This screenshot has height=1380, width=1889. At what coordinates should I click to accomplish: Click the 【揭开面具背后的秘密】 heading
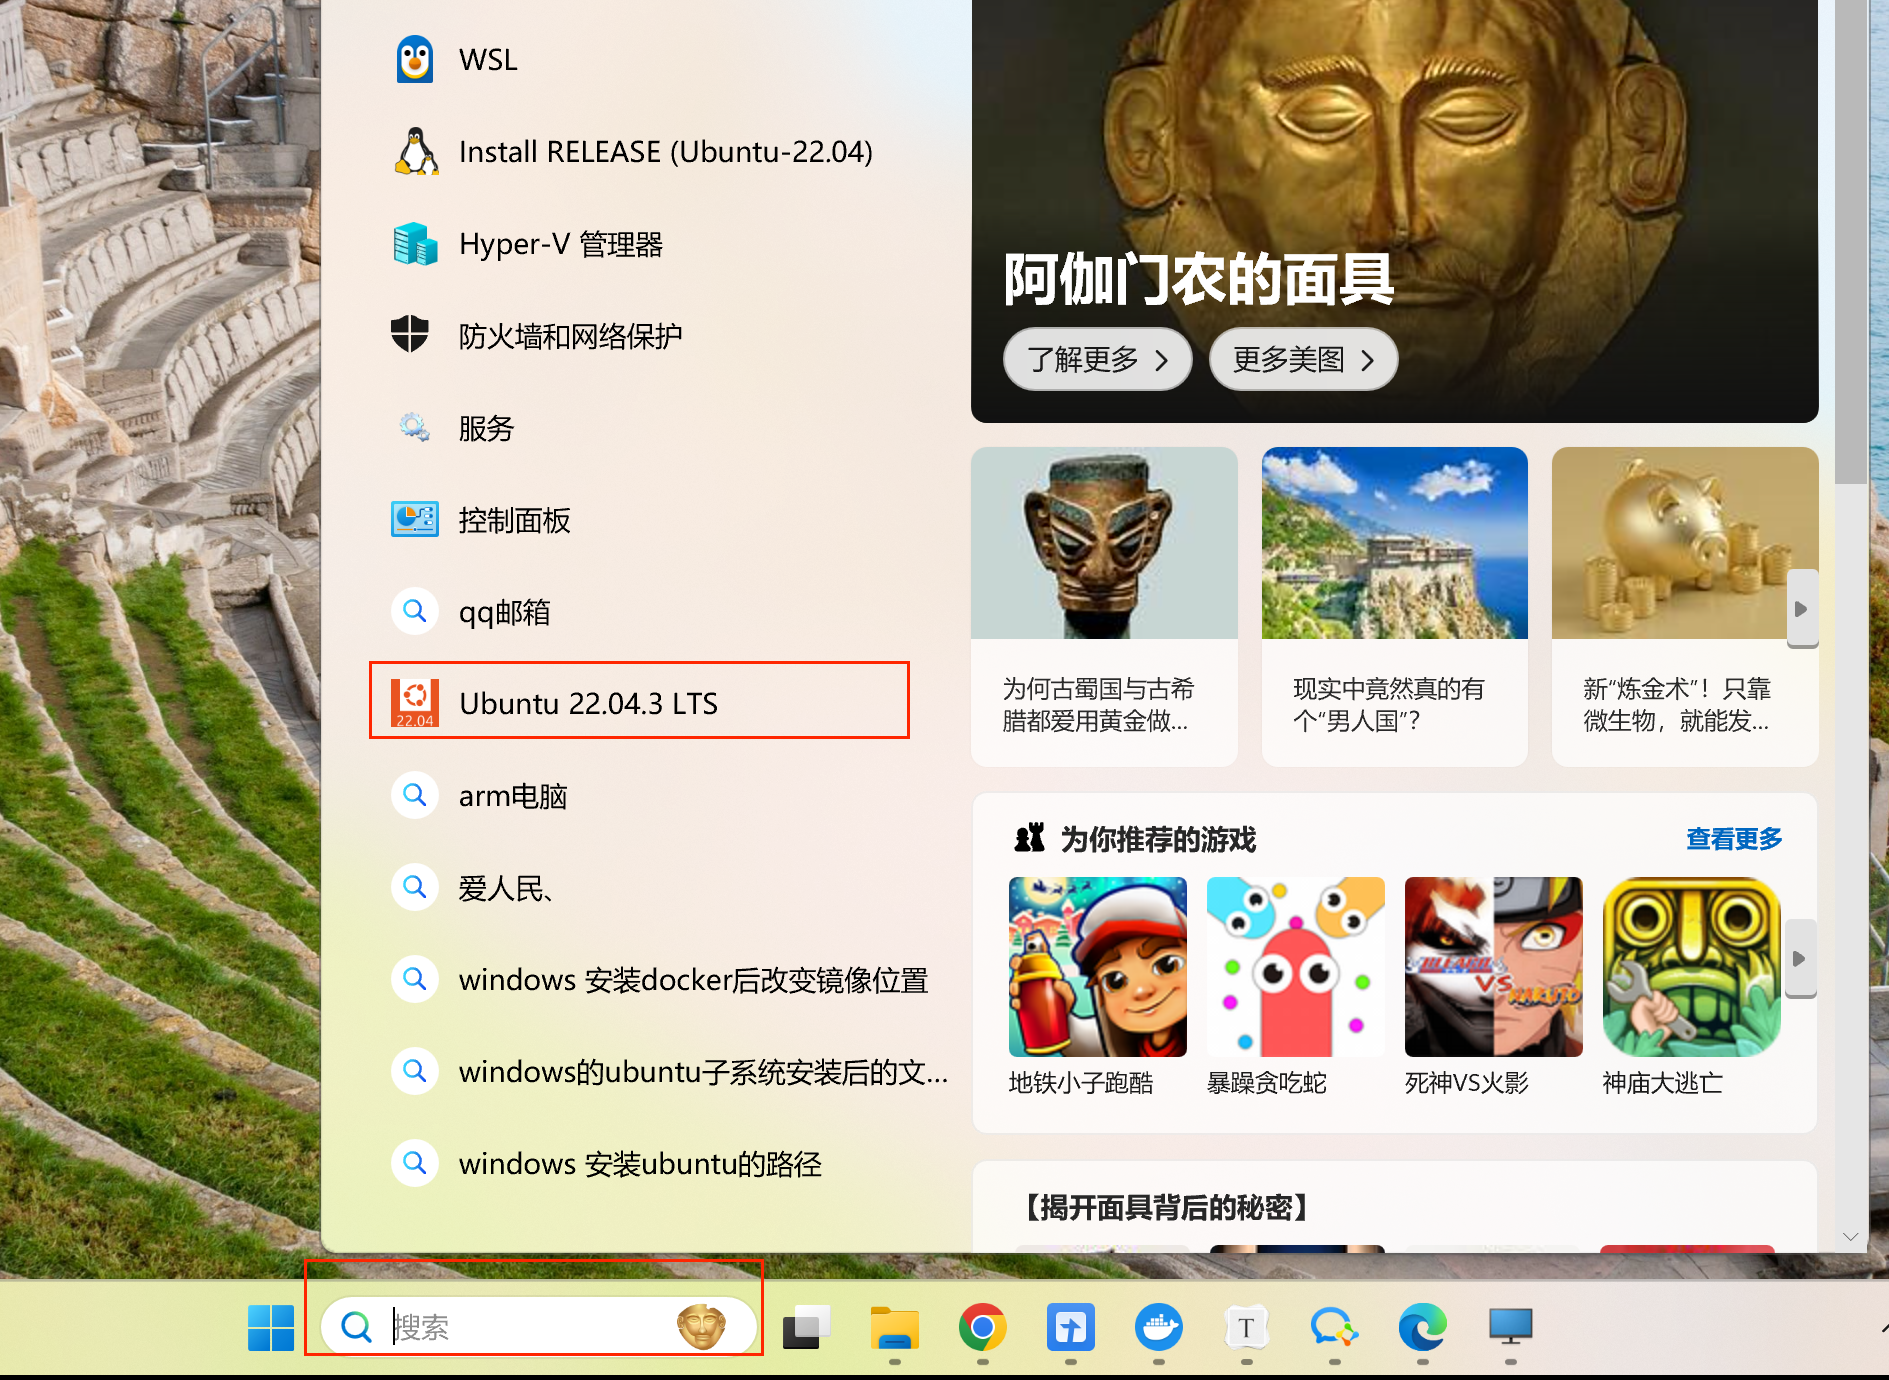coord(1166,1207)
